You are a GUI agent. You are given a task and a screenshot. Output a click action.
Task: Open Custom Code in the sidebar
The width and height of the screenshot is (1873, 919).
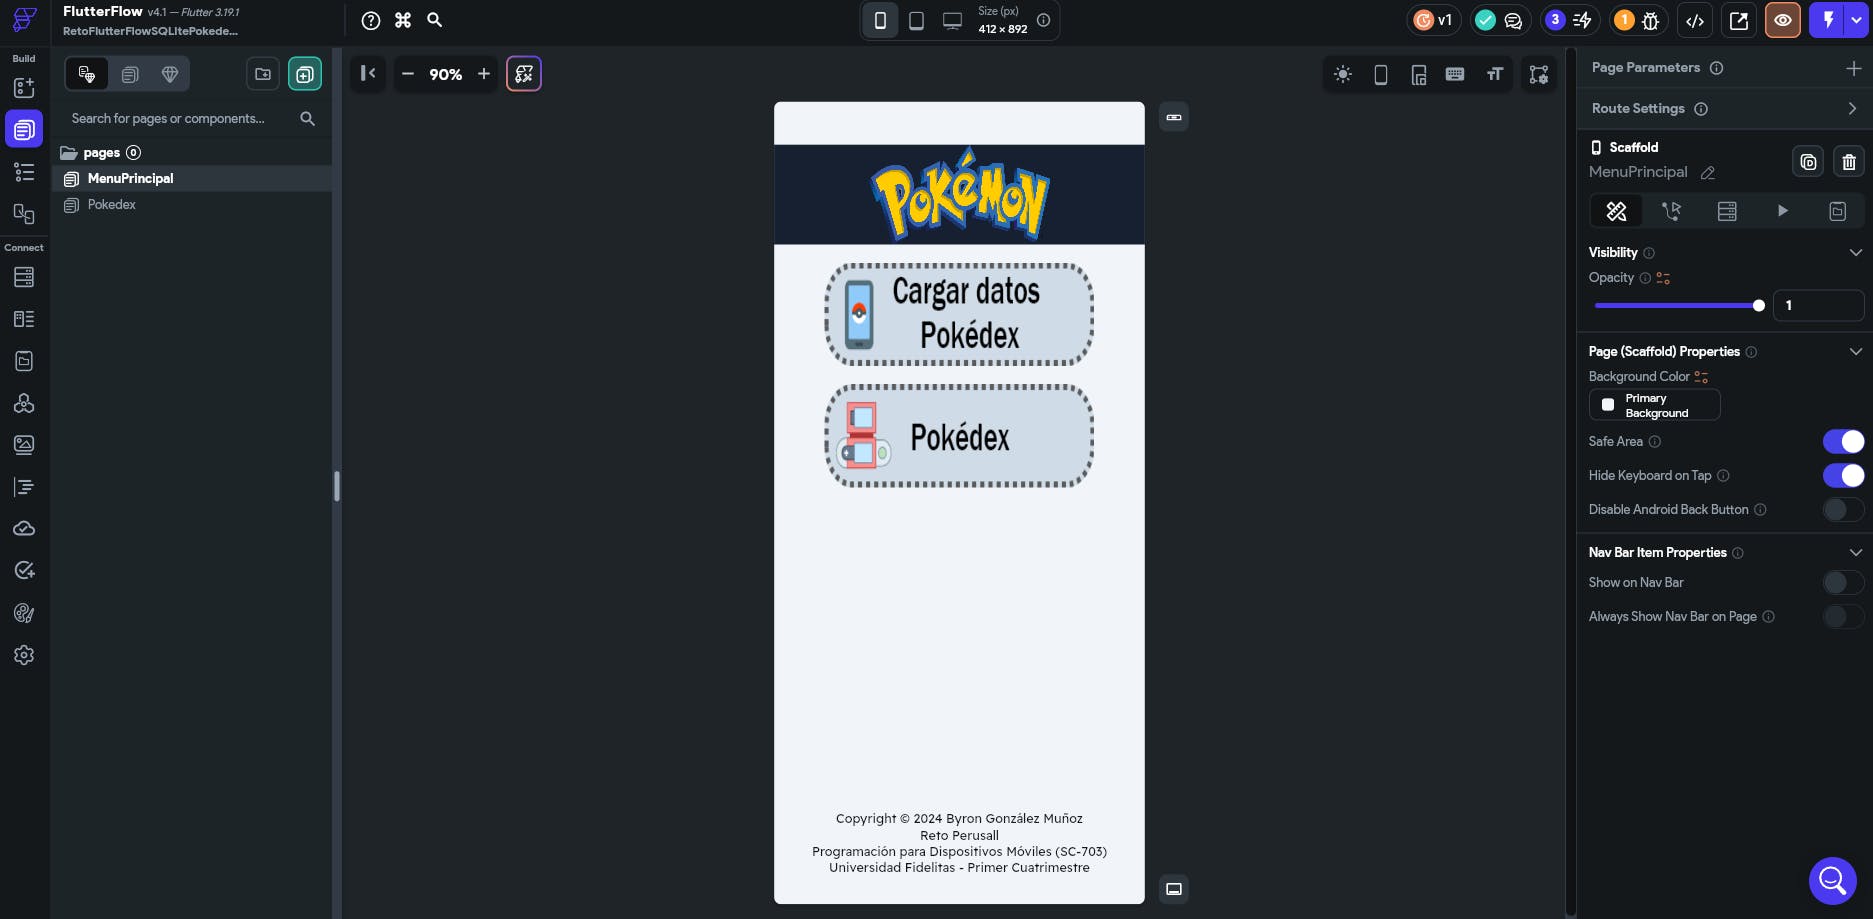(24, 487)
